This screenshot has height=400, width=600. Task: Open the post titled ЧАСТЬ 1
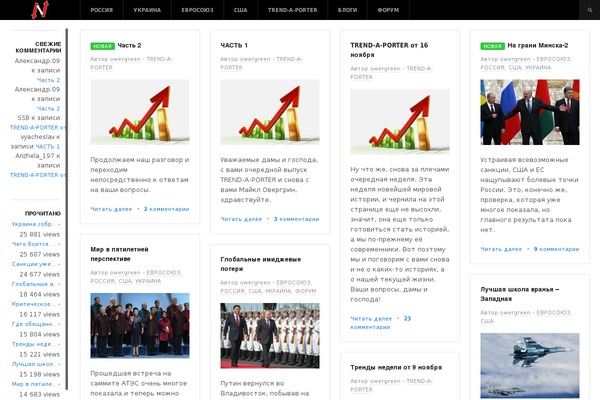pyautogui.click(x=234, y=46)
